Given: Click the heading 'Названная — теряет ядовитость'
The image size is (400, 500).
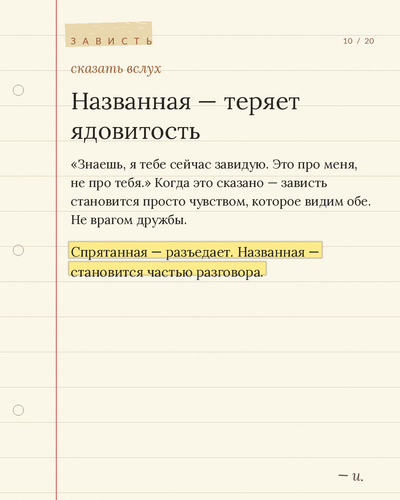Looking at the screenshot, I should 185,116.
